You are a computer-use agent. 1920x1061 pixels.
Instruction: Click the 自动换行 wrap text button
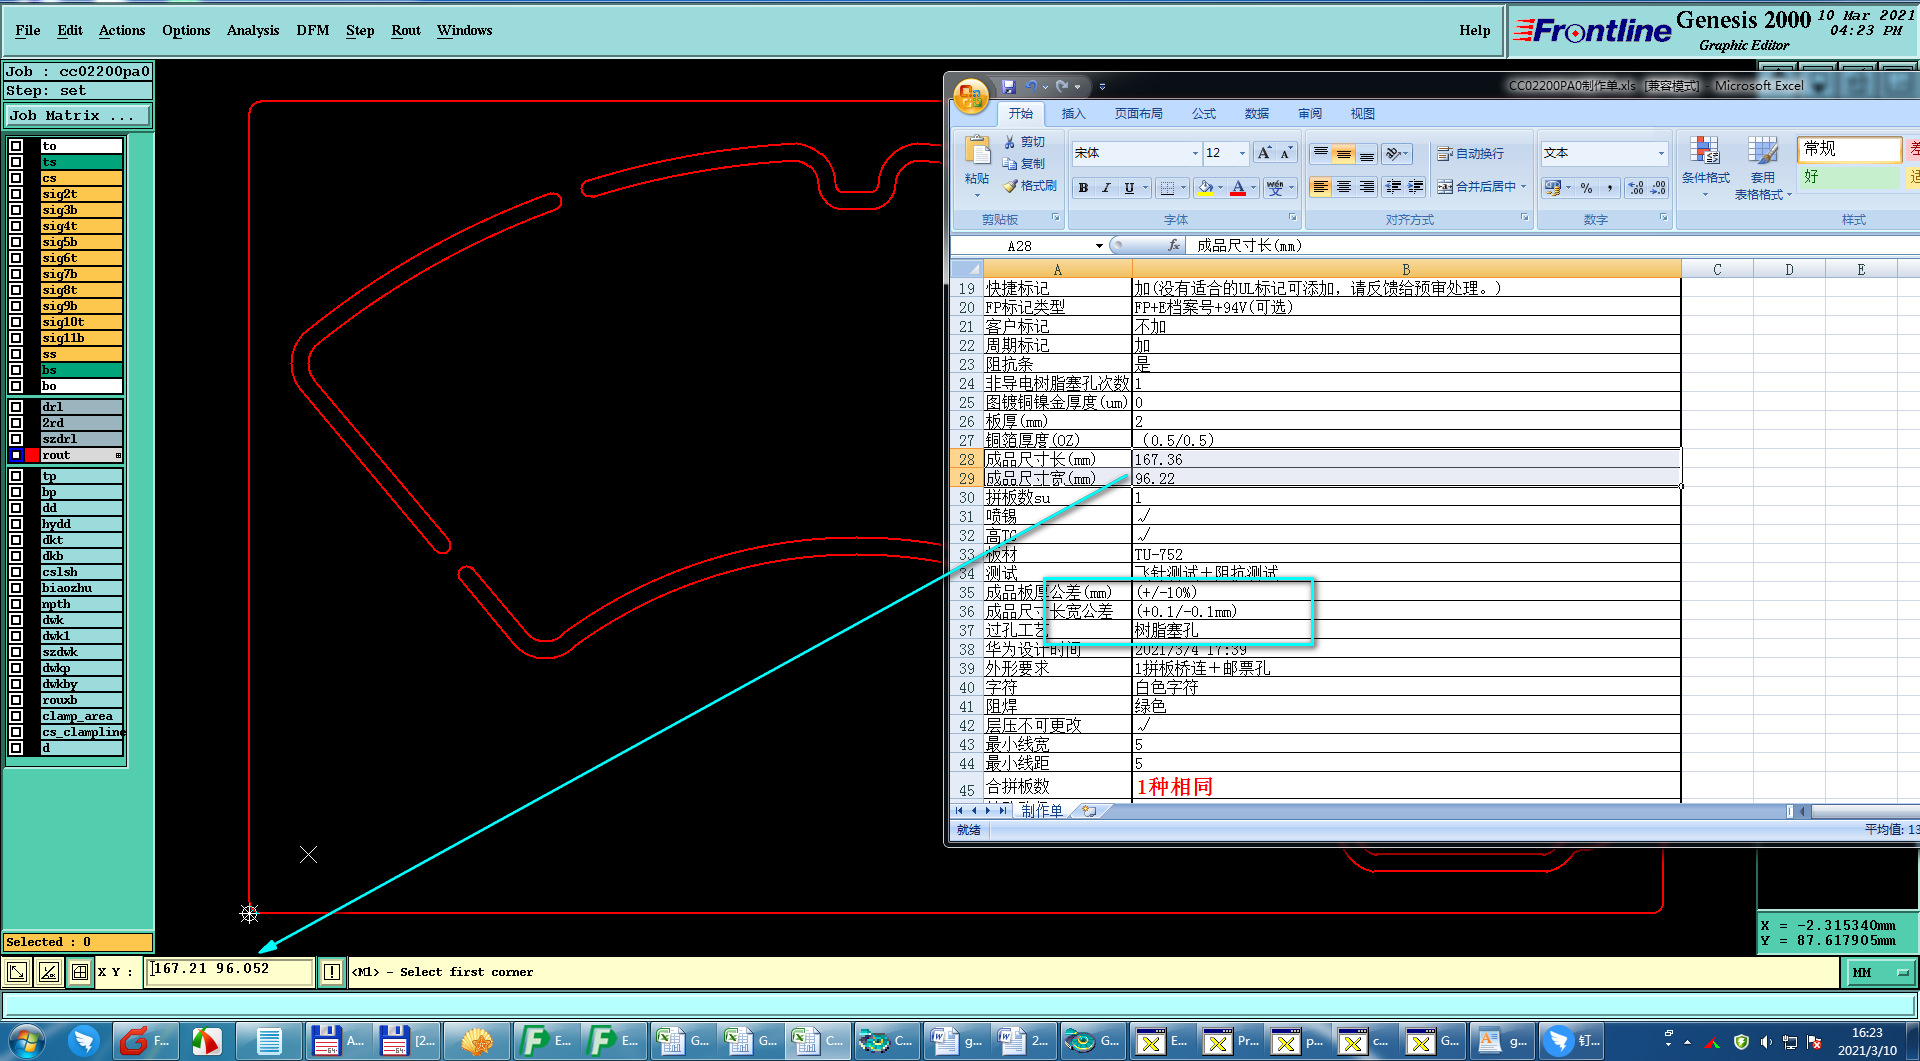click(1471, 153)
